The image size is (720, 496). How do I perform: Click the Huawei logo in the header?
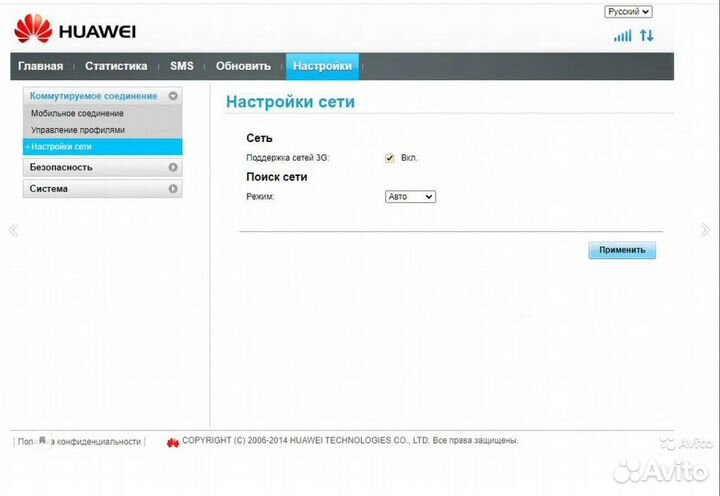pyautogui.click(x=75, y=30)
